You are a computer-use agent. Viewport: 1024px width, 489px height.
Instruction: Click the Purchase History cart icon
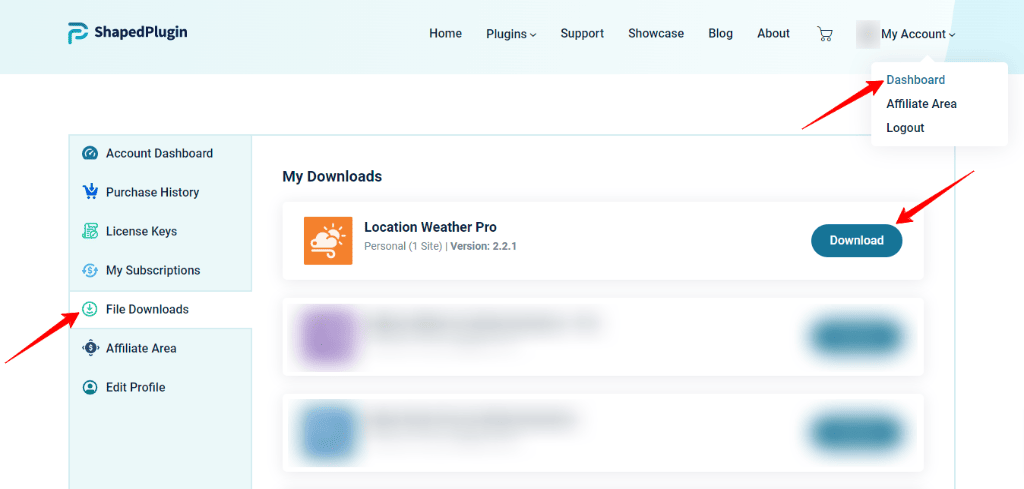tap(90, 192)
